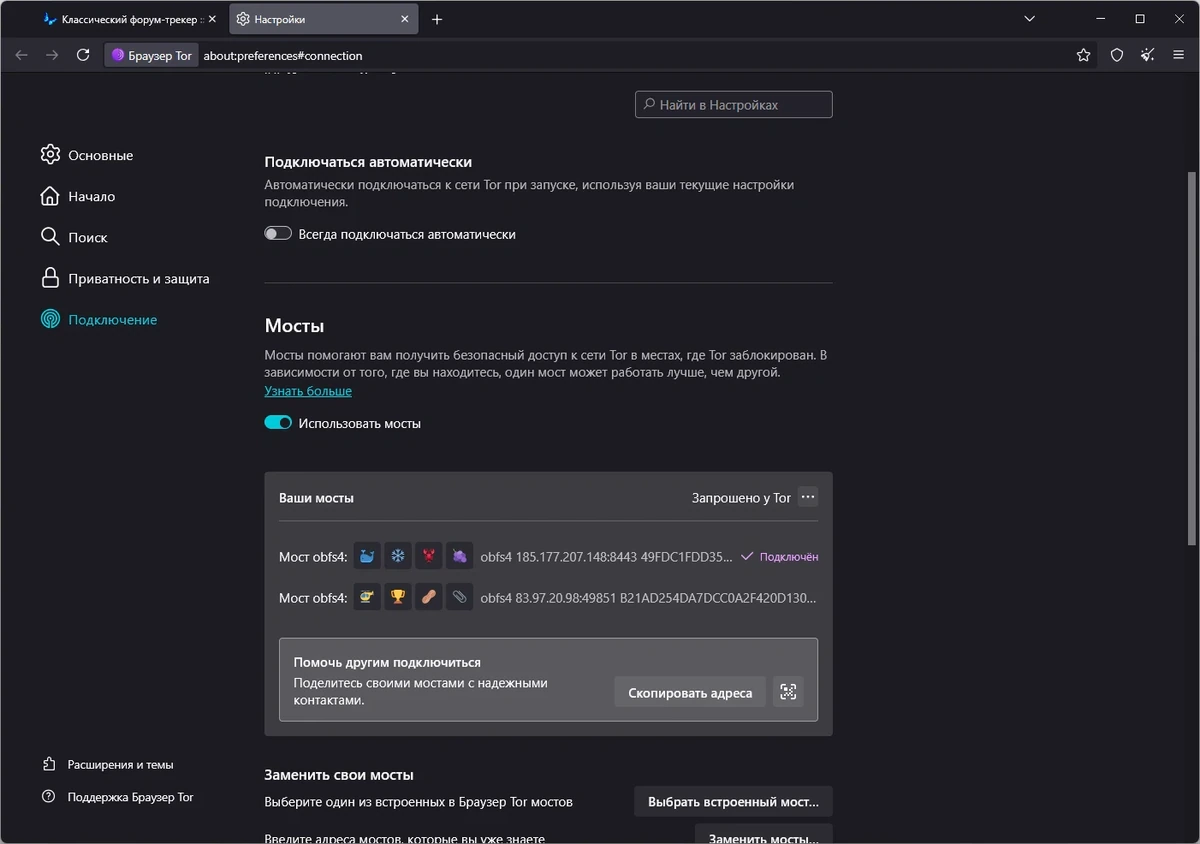Image resolution: width=1200 pixels, height=844 pixels.
Task: Click the broom New Identity icon
Action: click(x=1148, y=55)
